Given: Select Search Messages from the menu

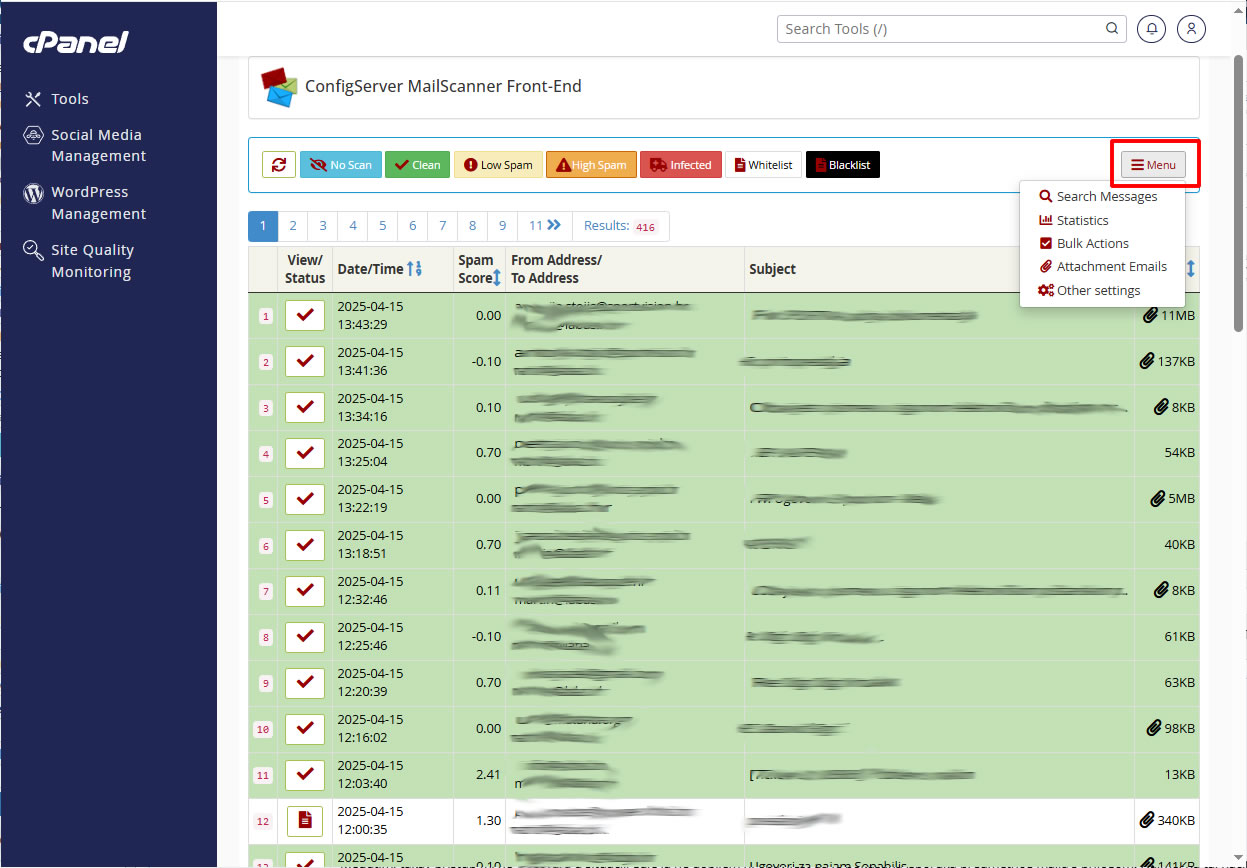Looking at the screenshot, I should tap(1098, 197).
